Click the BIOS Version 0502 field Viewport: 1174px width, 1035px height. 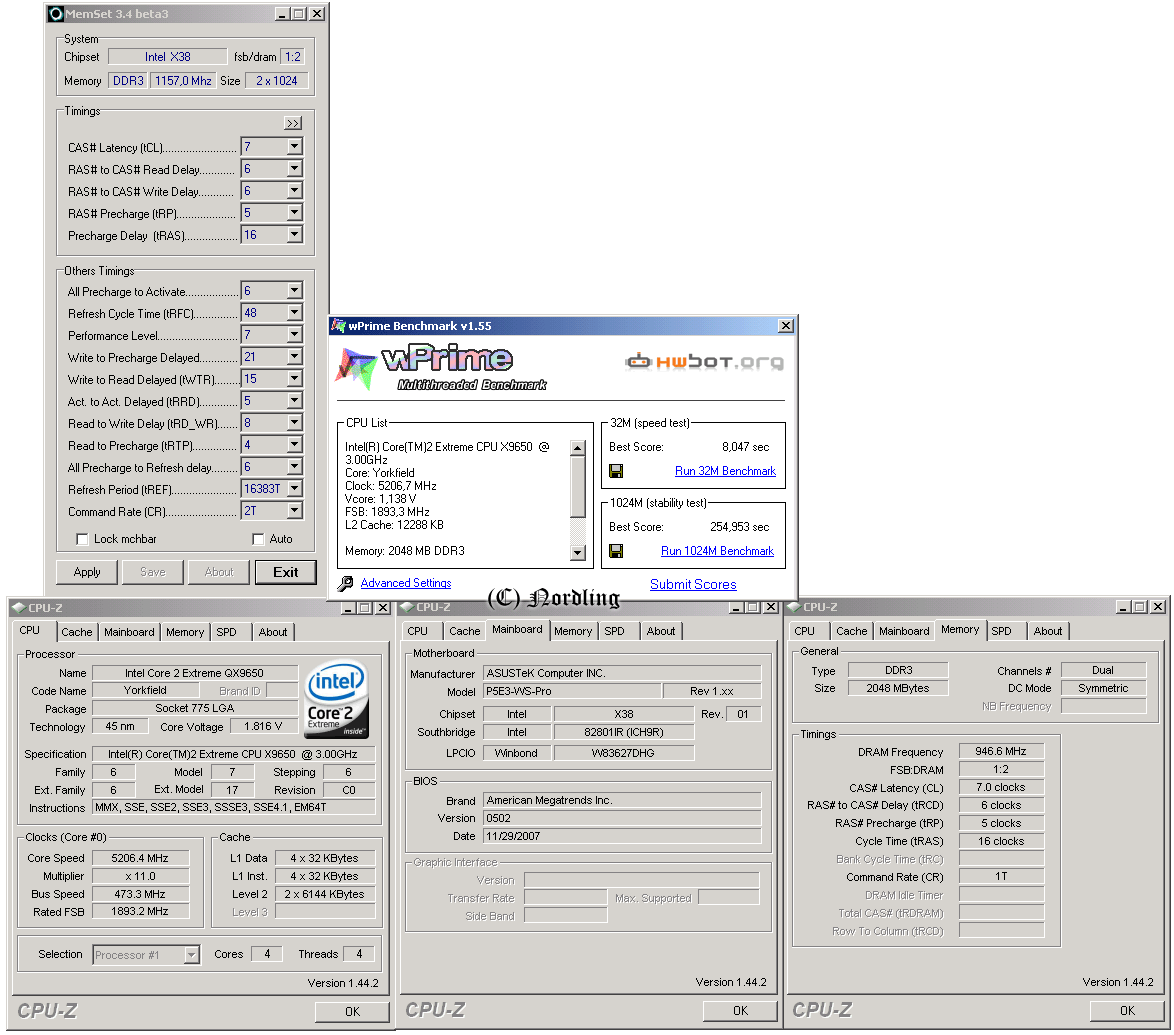[x=622, y=819]
